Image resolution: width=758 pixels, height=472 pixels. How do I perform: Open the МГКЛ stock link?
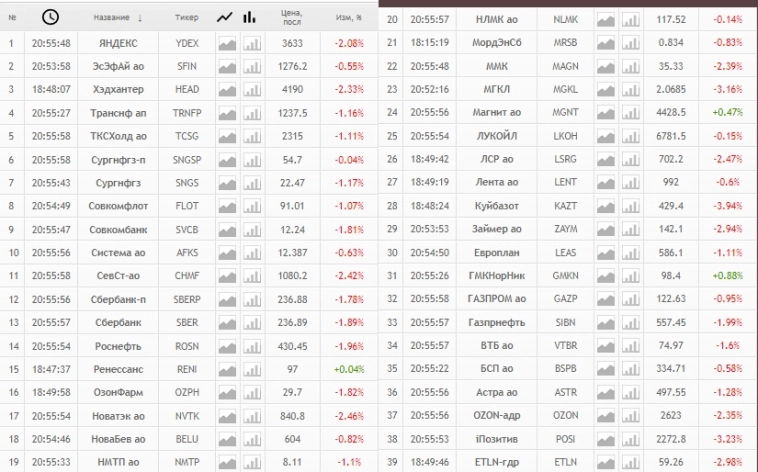(497, 89)
